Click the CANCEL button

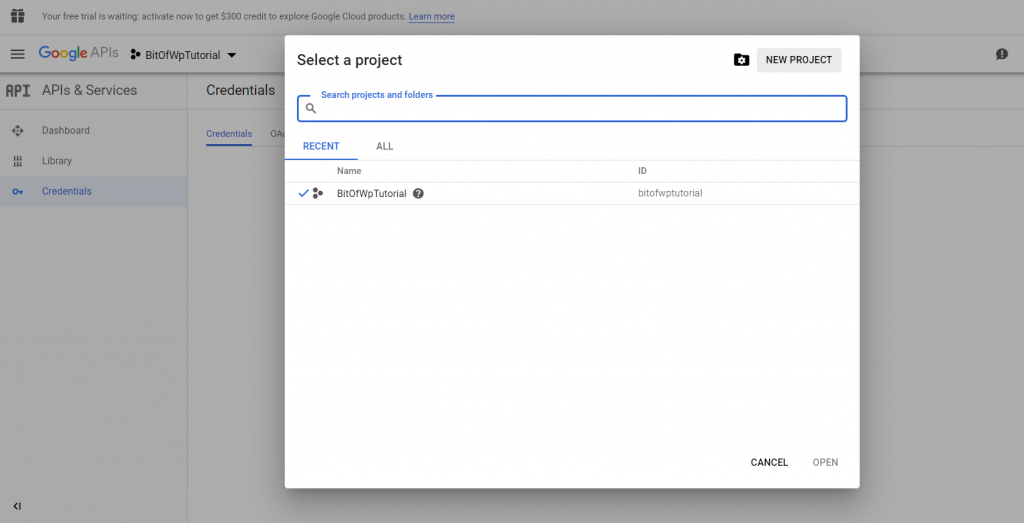point(769,462)
